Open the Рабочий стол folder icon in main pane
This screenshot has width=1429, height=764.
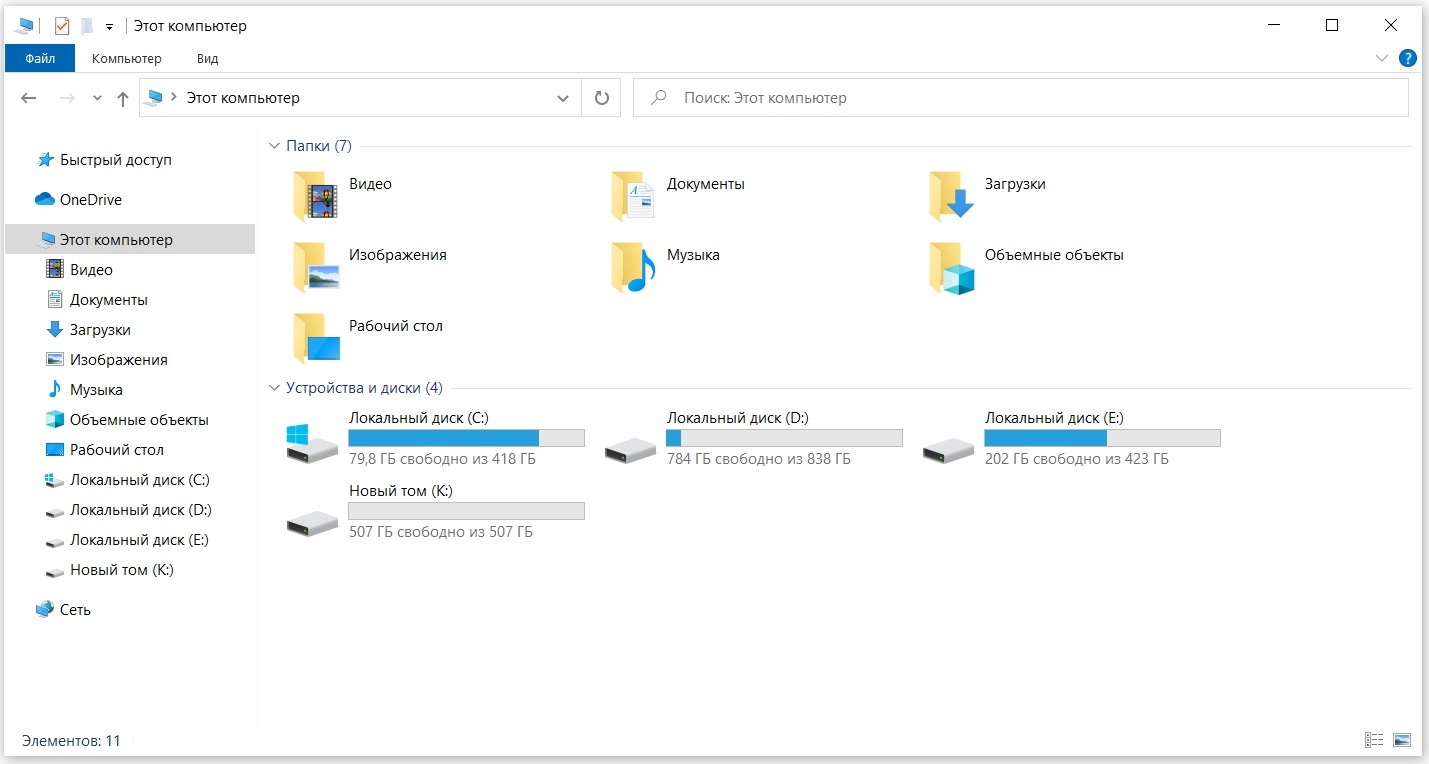(x=317, y=337)
